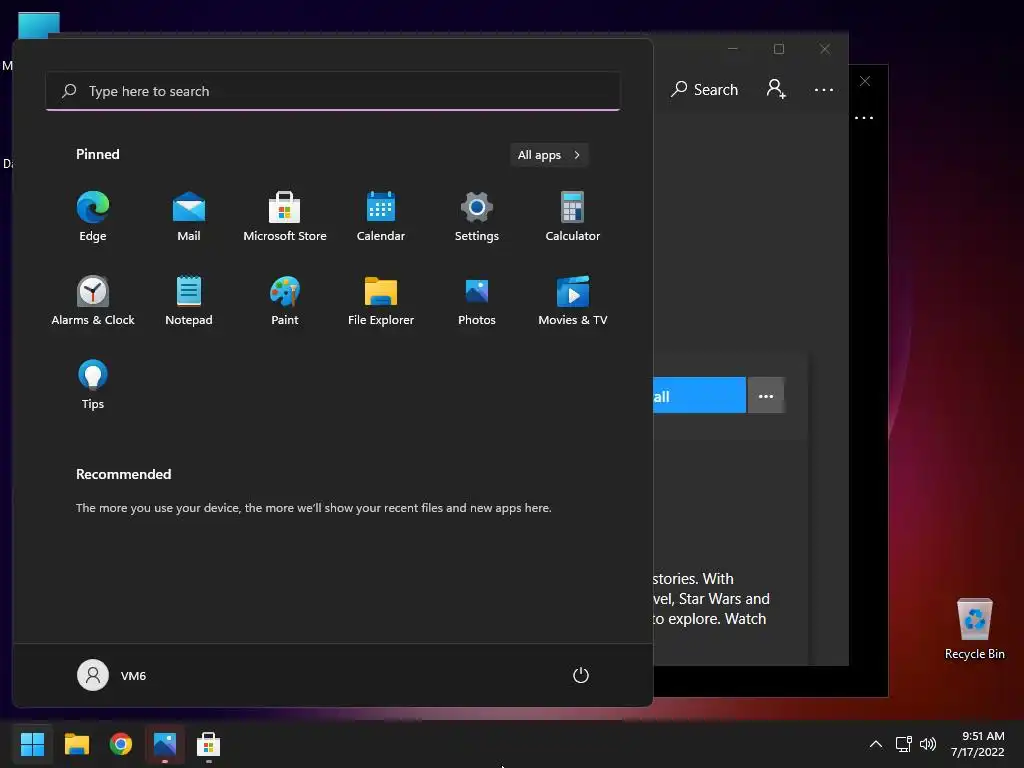The height and width of the screenshot is (768, 1024).
Task: Launch the Mail app
Action: [189, 217]
